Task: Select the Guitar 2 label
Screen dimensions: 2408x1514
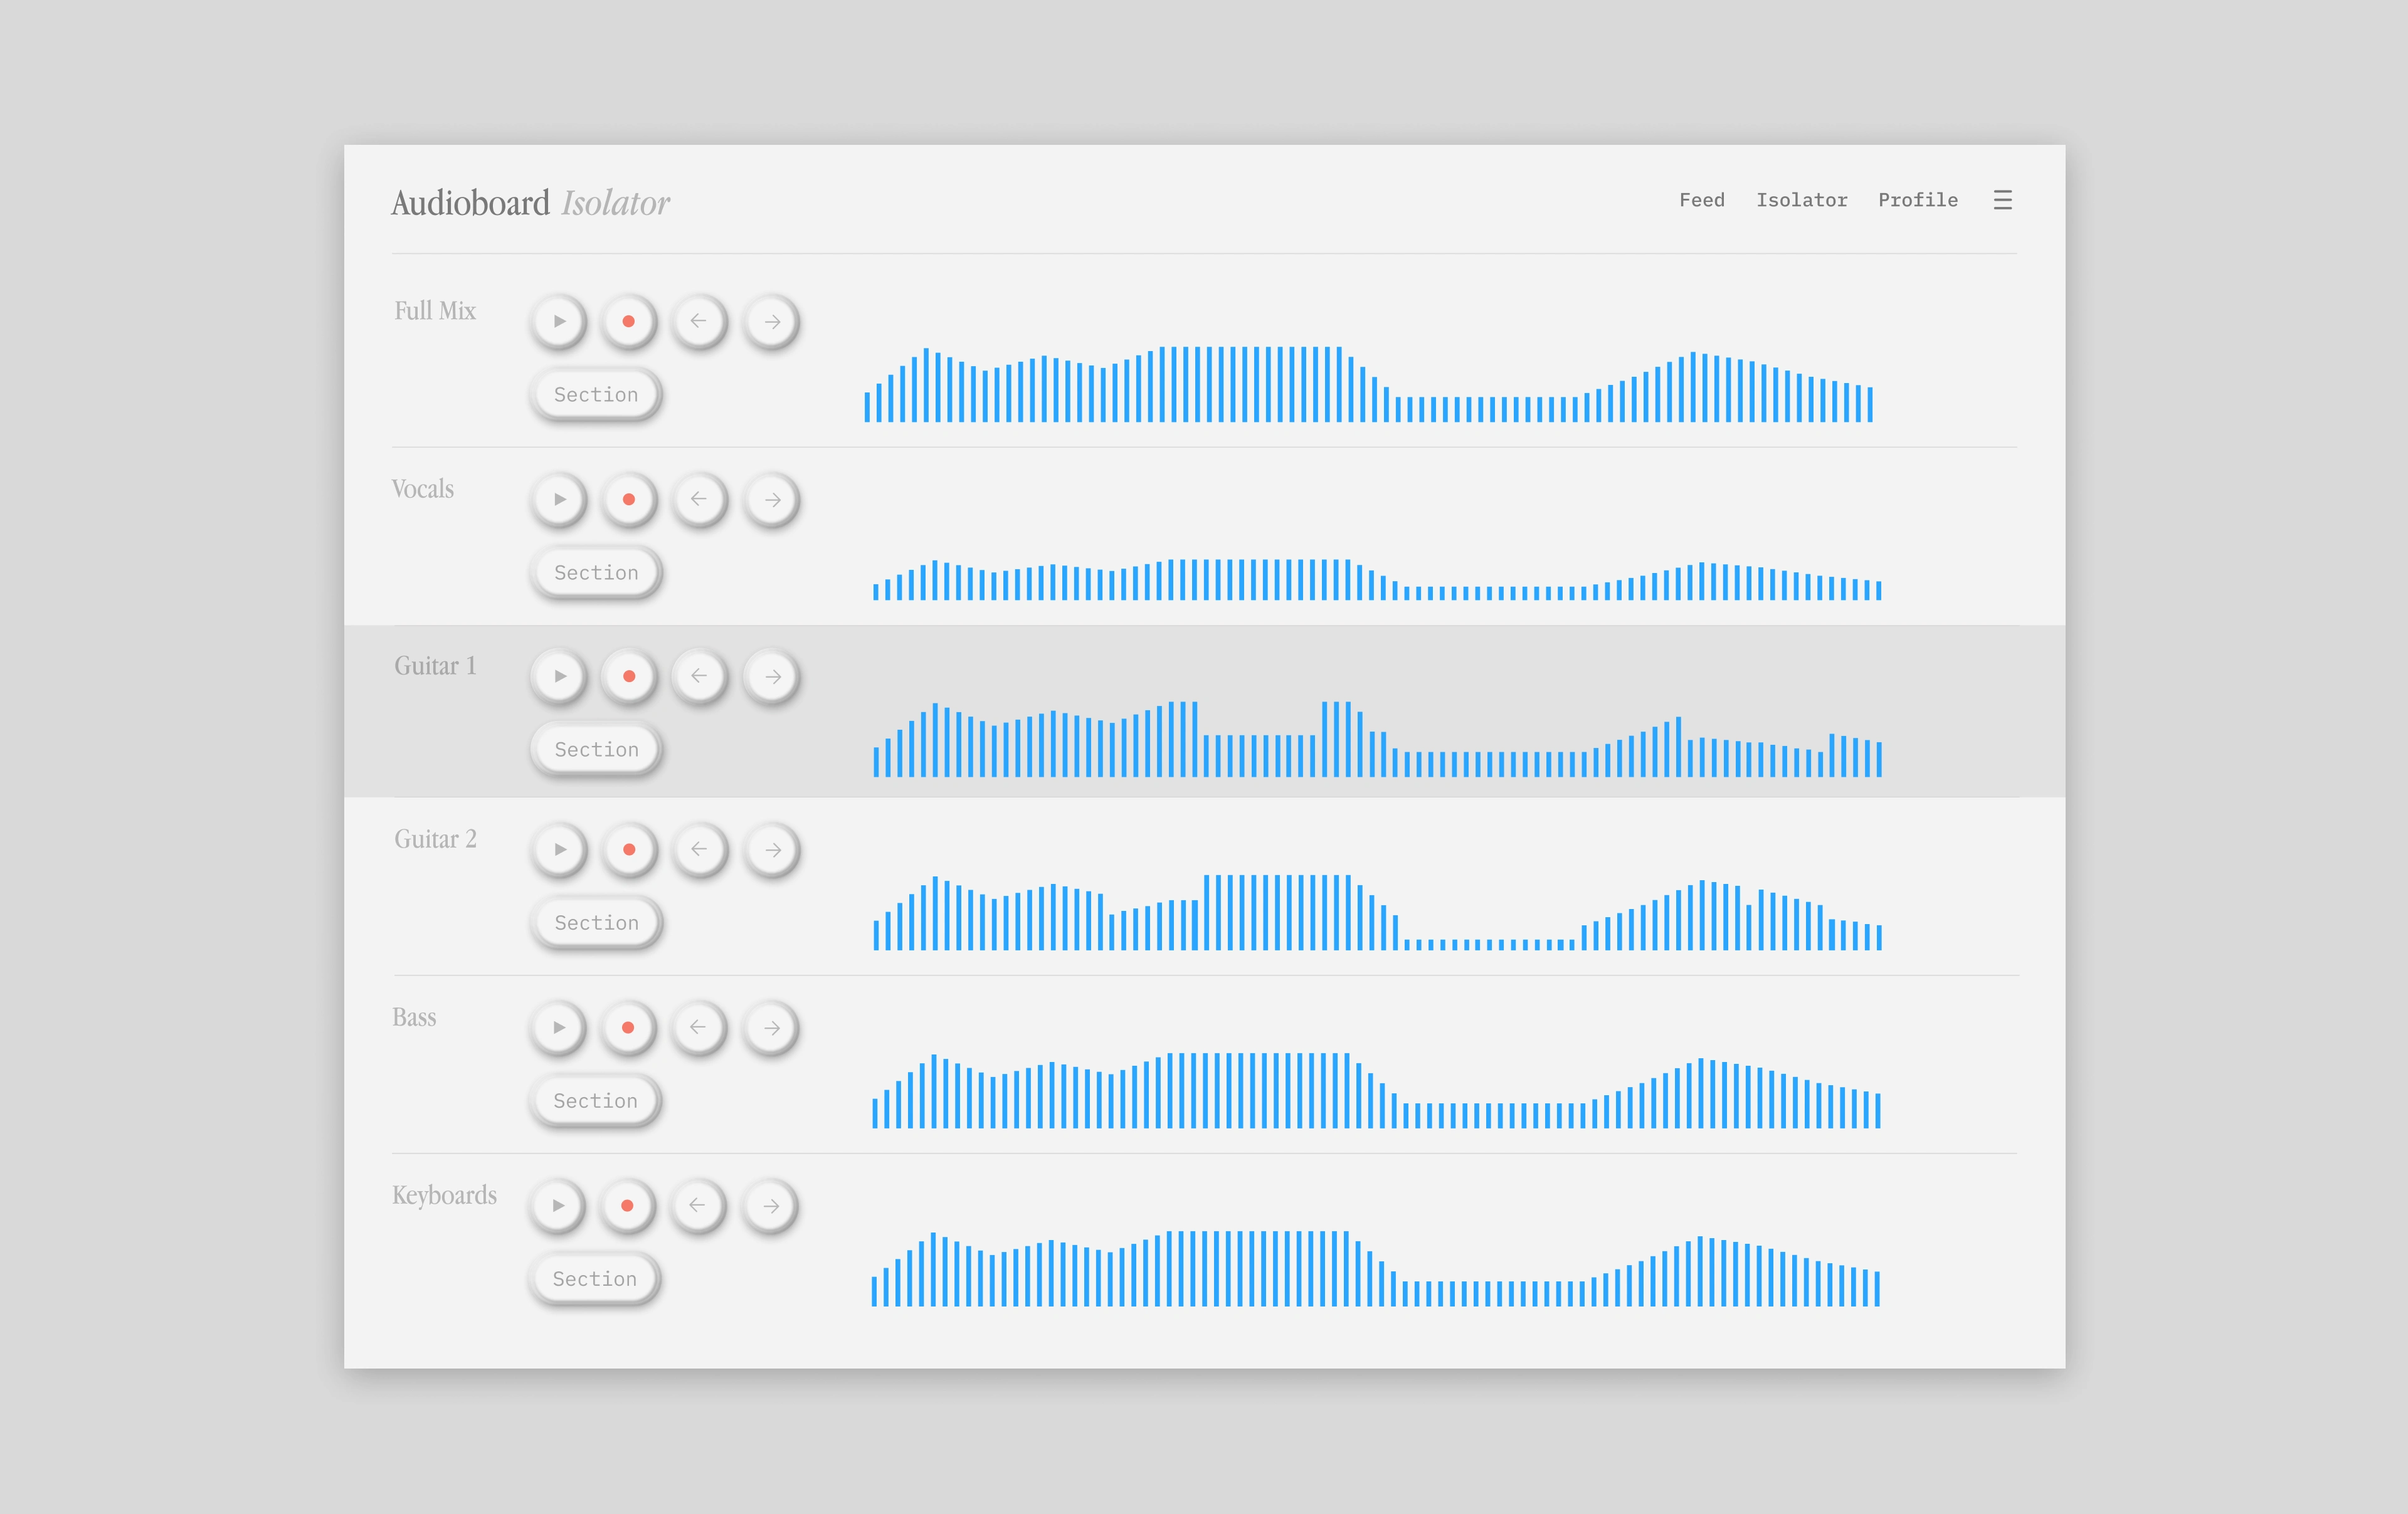Action: point(435,839)
